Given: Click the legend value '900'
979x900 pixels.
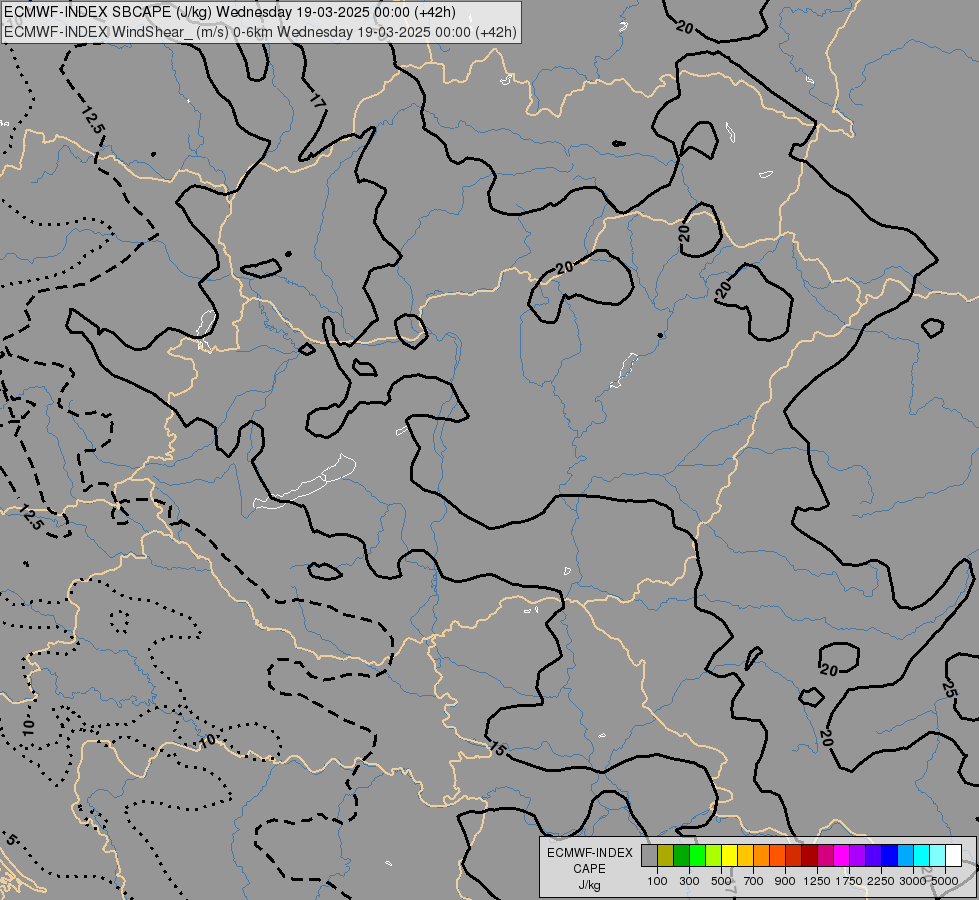Looking at the screenshot, I should pyautogui.click(x=785, y=881).
